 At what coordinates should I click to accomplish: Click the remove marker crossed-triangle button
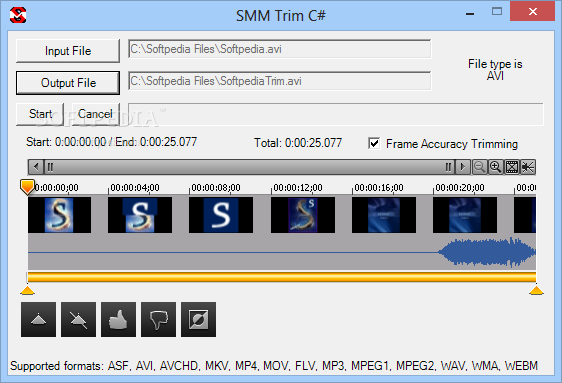(x=78, y=319)
